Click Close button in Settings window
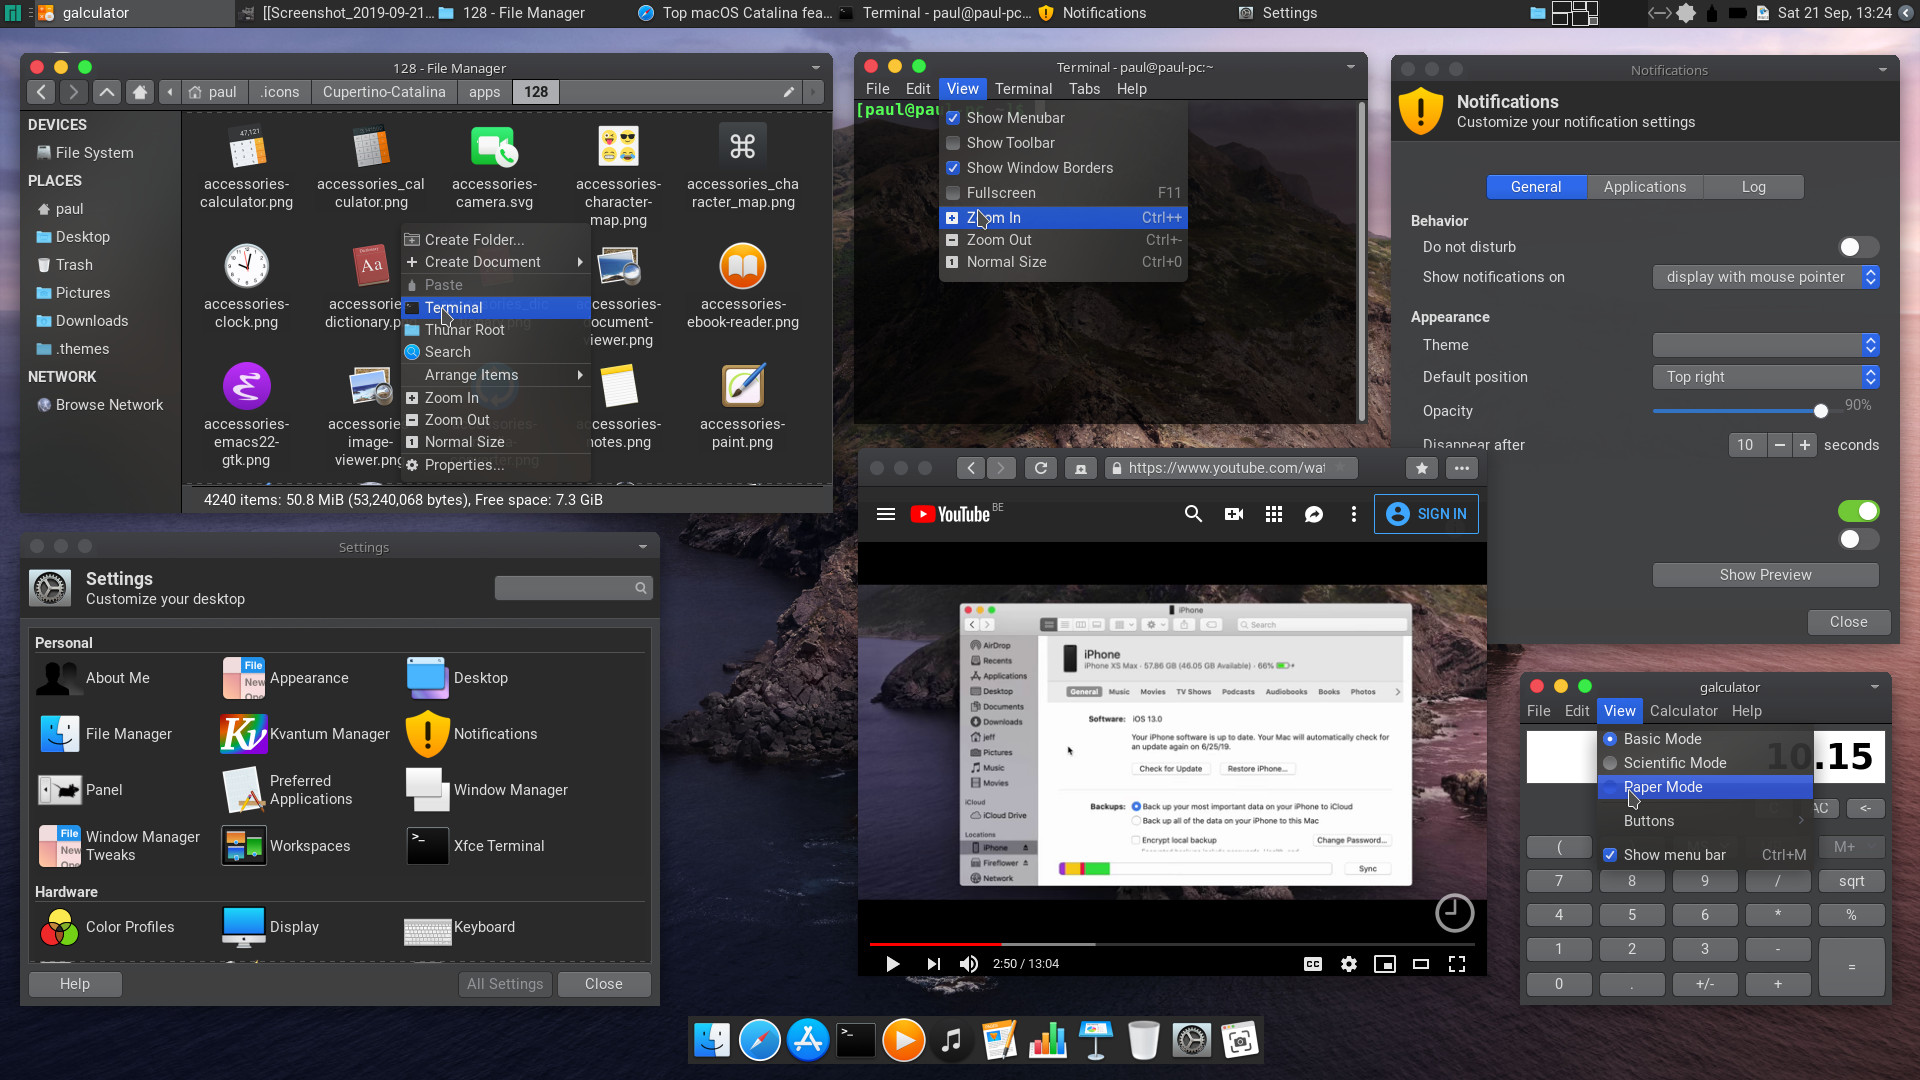 coord(604,984)
